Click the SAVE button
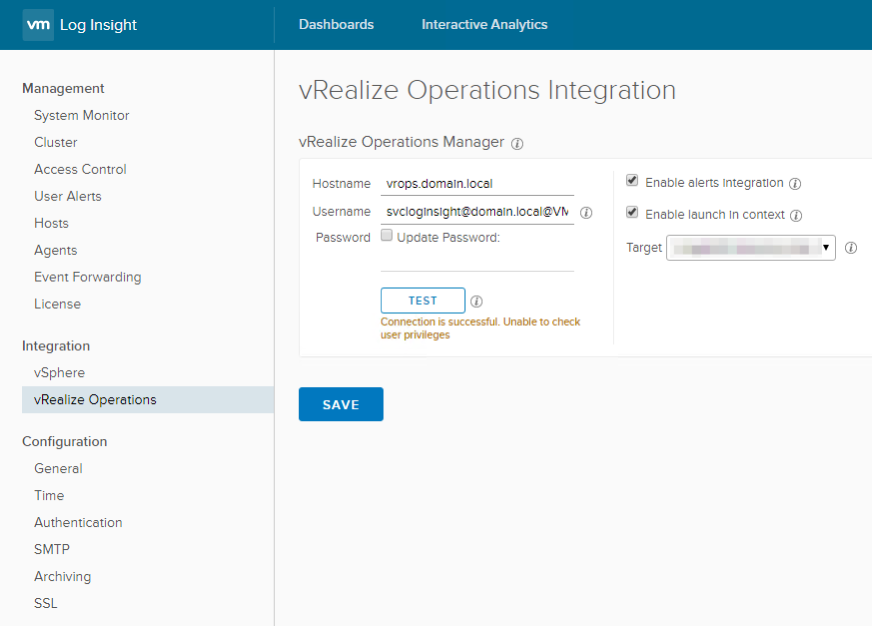Image resolution: width=872 pixels, height=626 pixels. click(x=341, y=404)
